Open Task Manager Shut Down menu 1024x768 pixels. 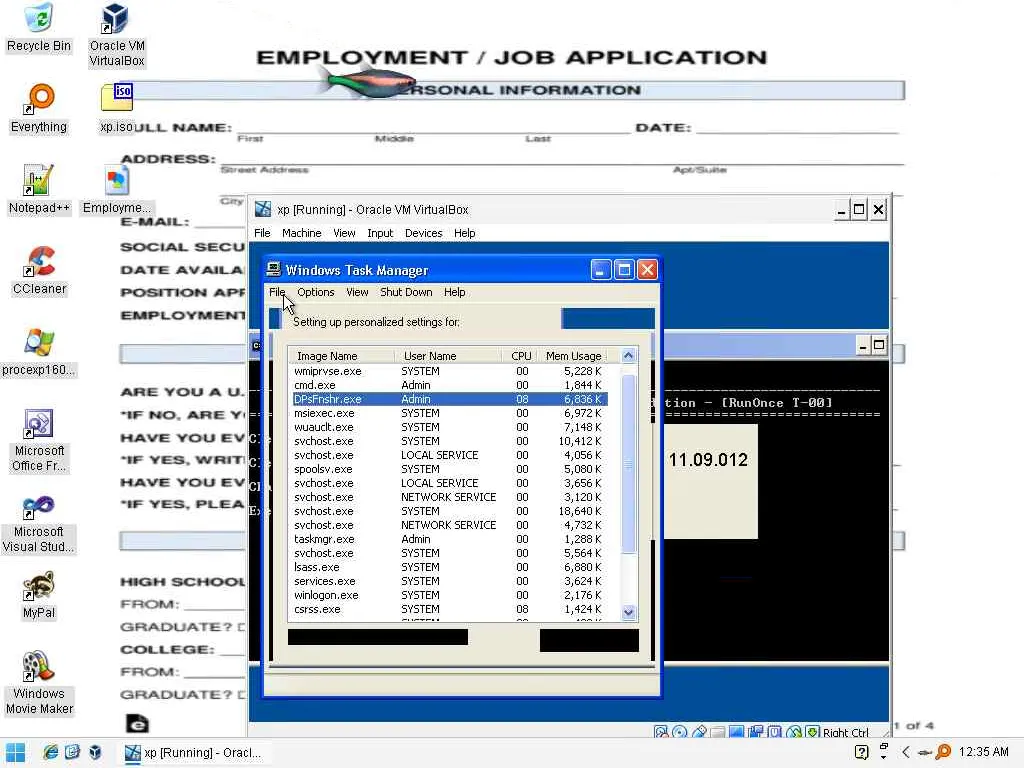[x=406, y=292]
